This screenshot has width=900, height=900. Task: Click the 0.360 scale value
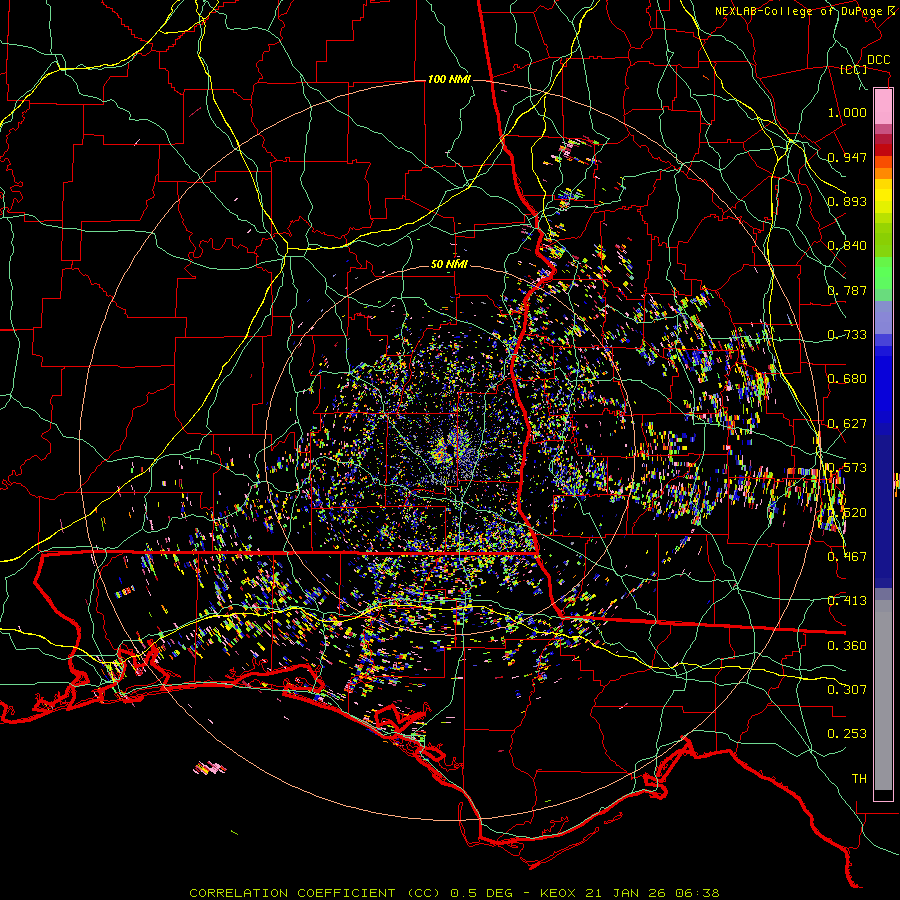pyautogui.click(x=847, y=646)
